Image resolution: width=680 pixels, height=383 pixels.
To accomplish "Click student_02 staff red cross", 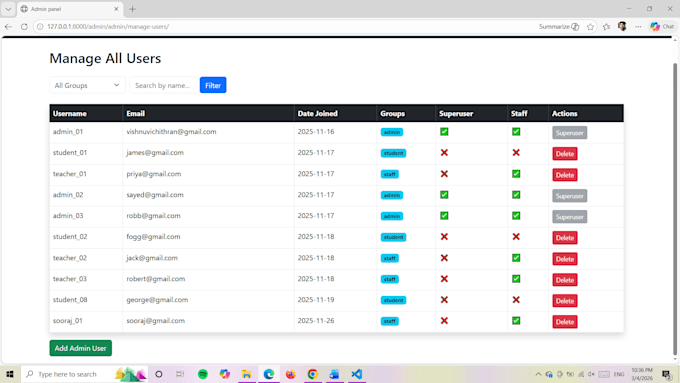I will [516, 237].
